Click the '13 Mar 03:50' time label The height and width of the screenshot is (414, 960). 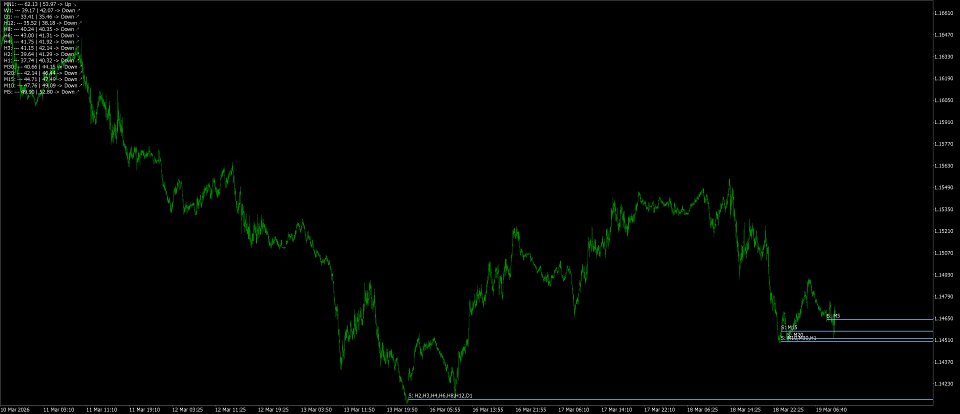pyautogui.click(x=319, y=409)
